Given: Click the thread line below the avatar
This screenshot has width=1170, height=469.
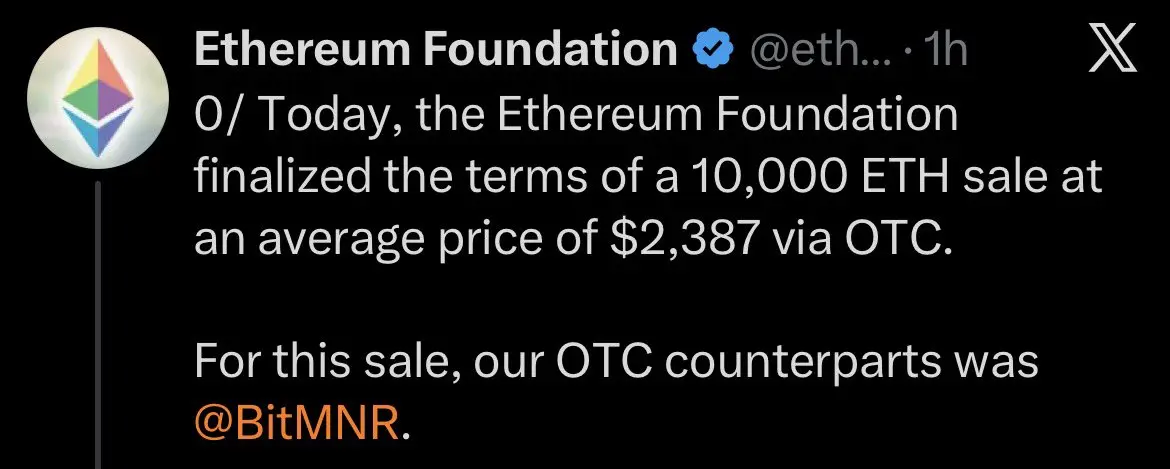Looking at the screenshot, I should coord(97,320).
